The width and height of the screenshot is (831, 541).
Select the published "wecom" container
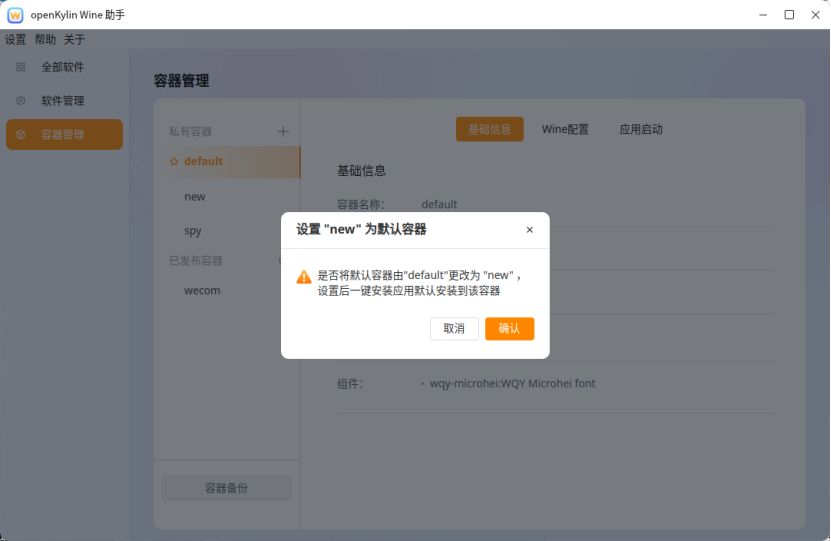click(x=202, y=291)
